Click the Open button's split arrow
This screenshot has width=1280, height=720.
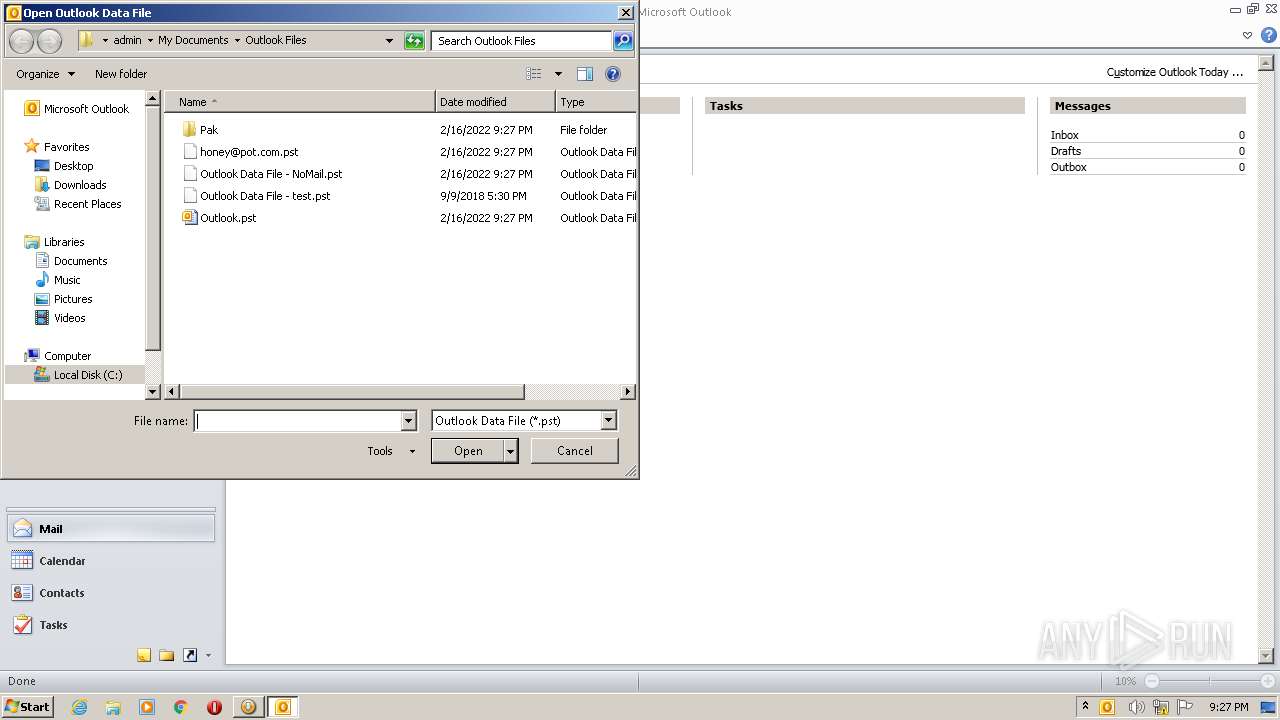pos(511,451)
